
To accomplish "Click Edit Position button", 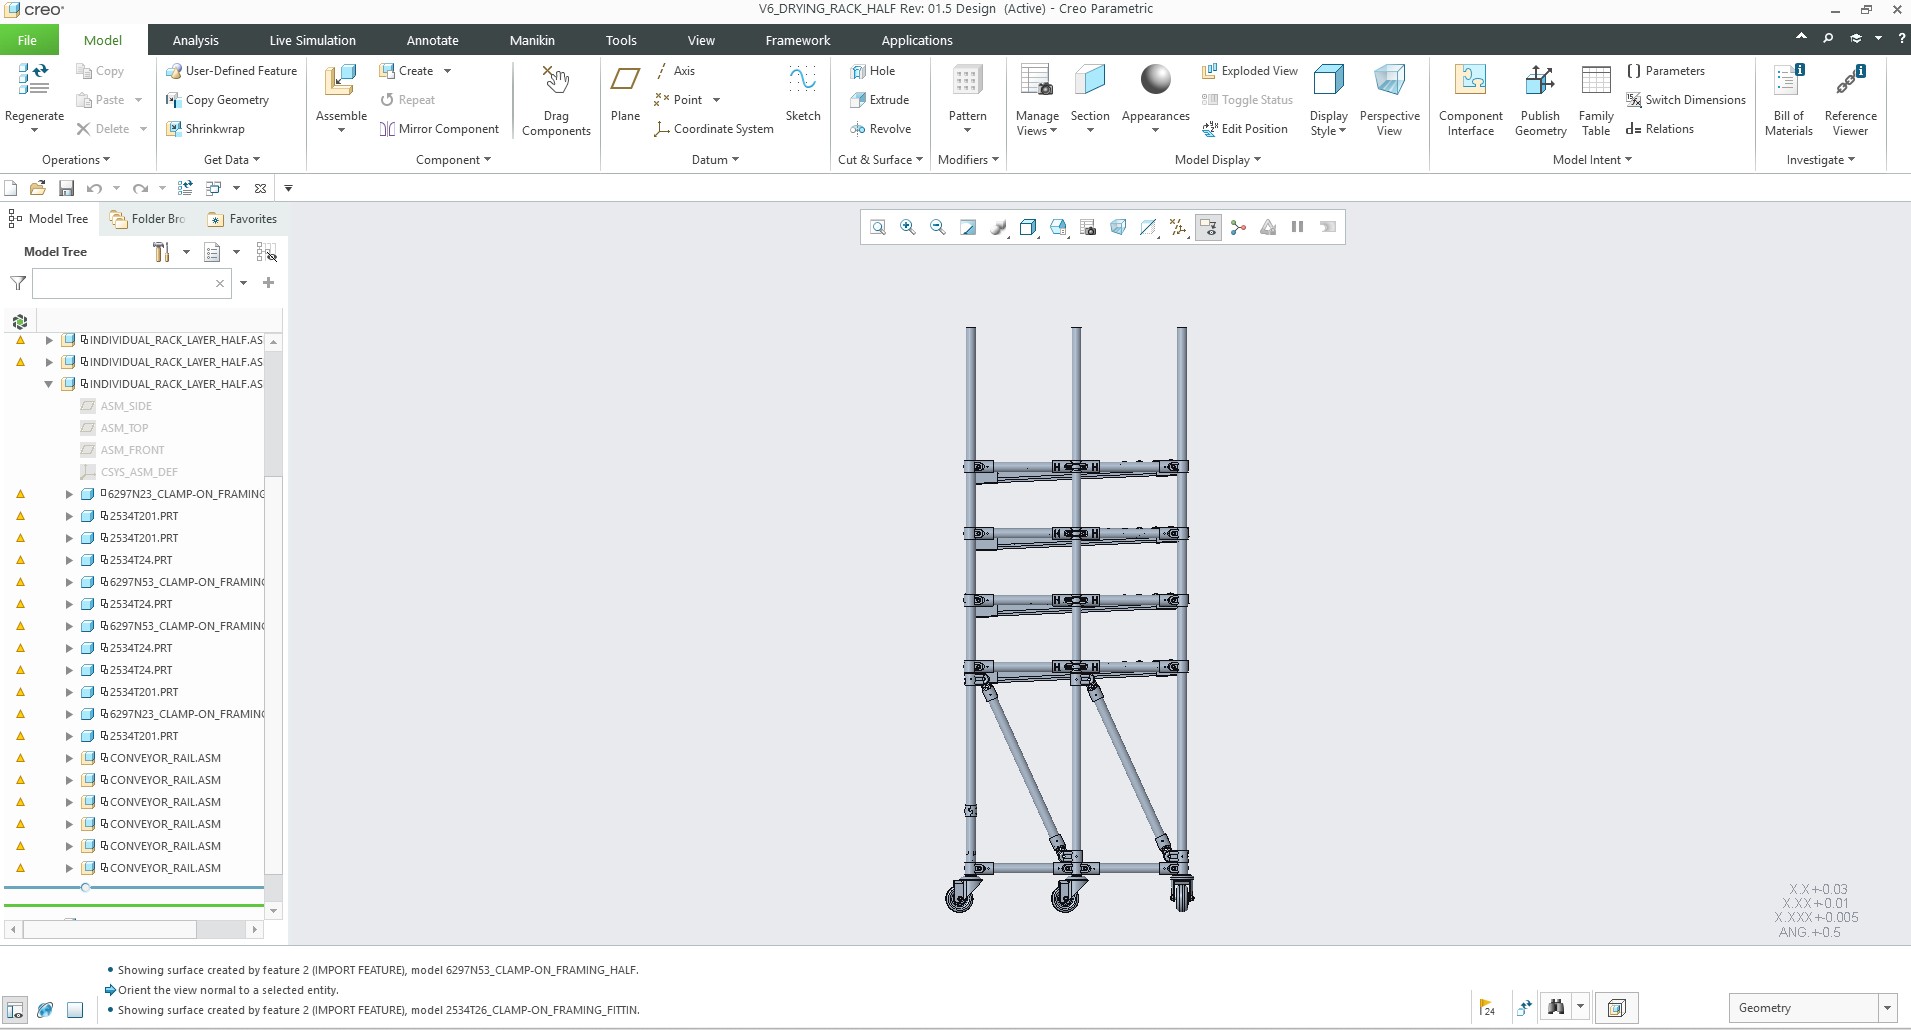I will 1245,129.
